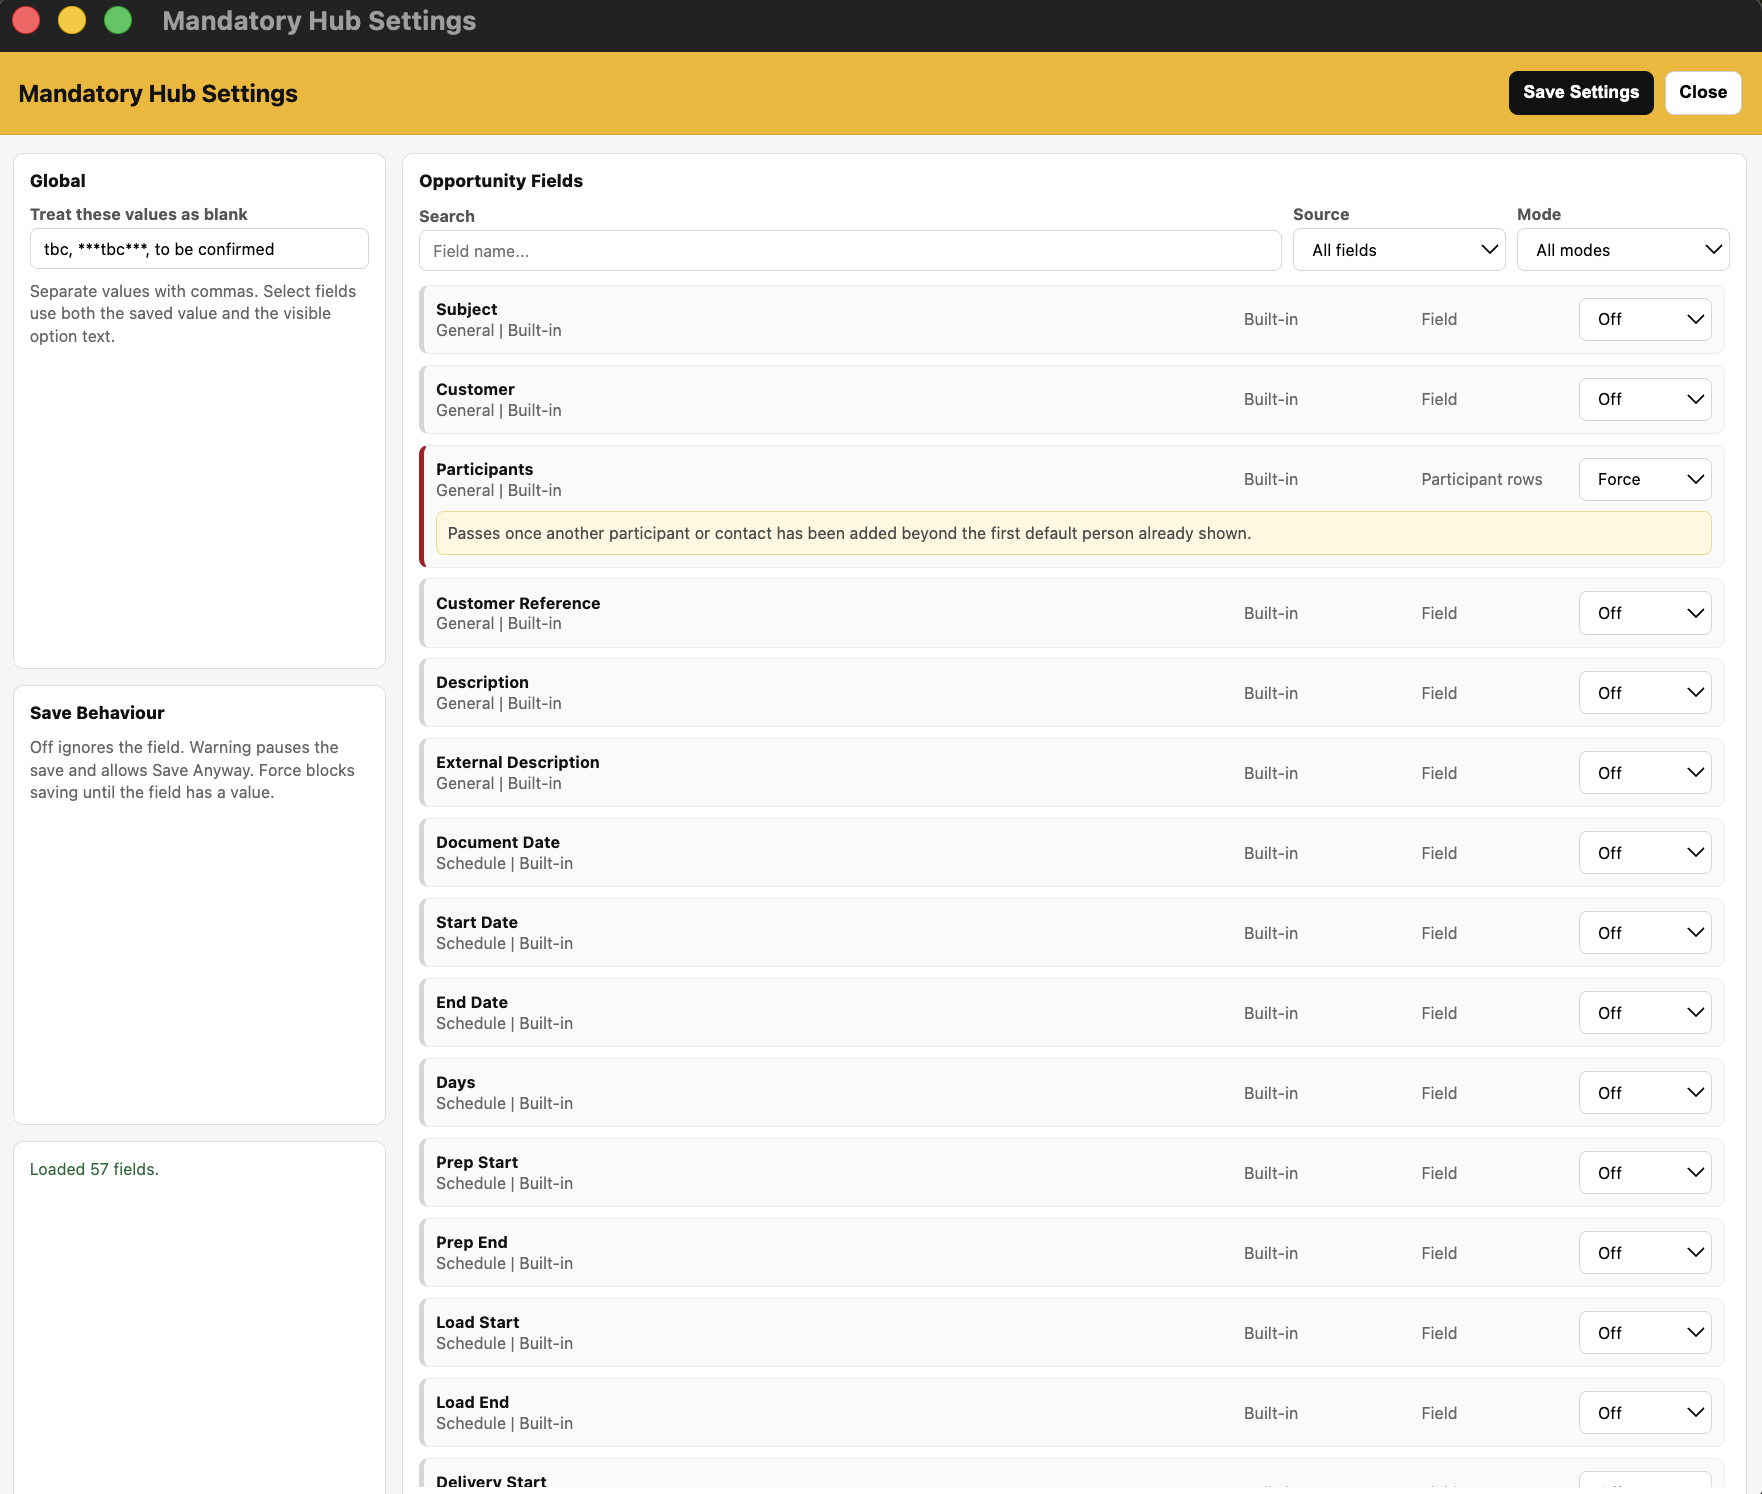Open the Mode All modes dropdown
The height and width of the screenshot is (1494, 1762).
(1623, 250)
